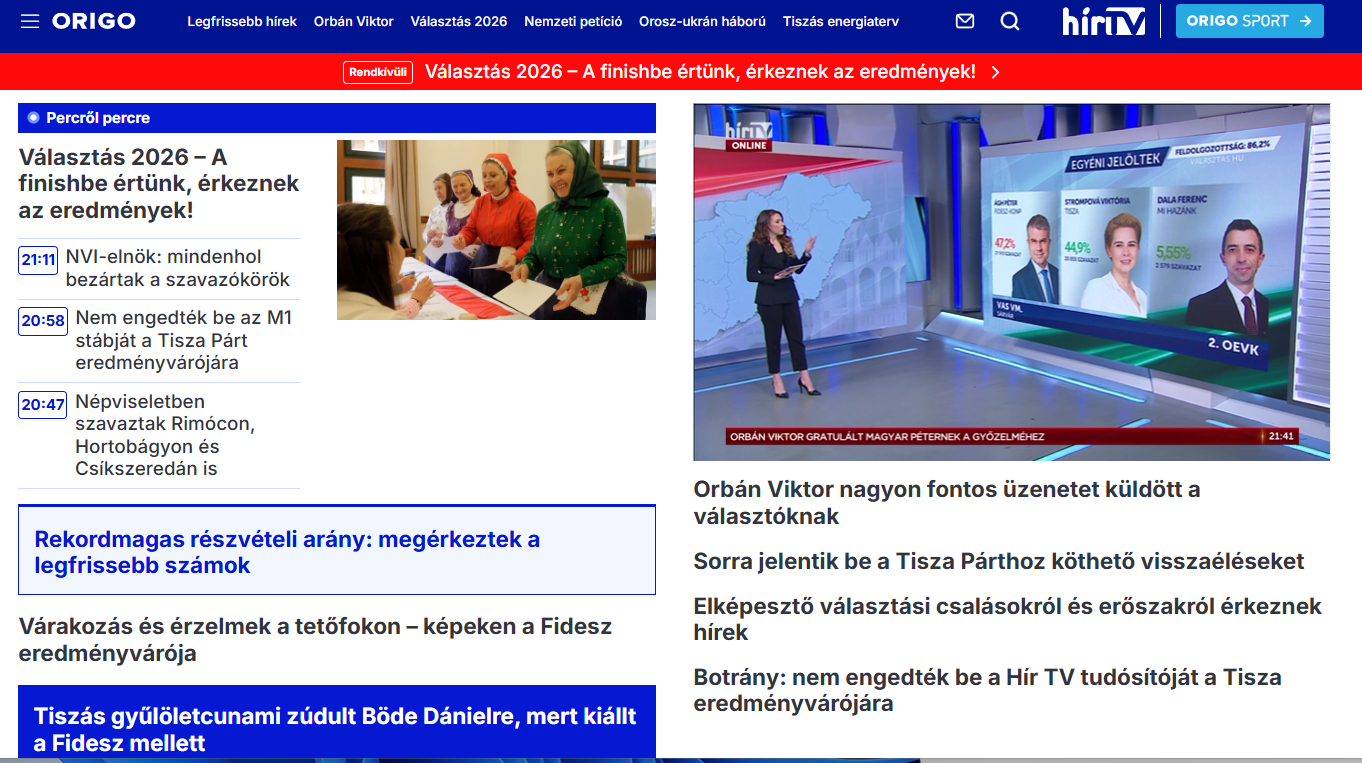Image resolution: width=1362 pixels, height=763 pixels.
Task: Select the 21:11 timestamp entry
Action: pos(38,260)
